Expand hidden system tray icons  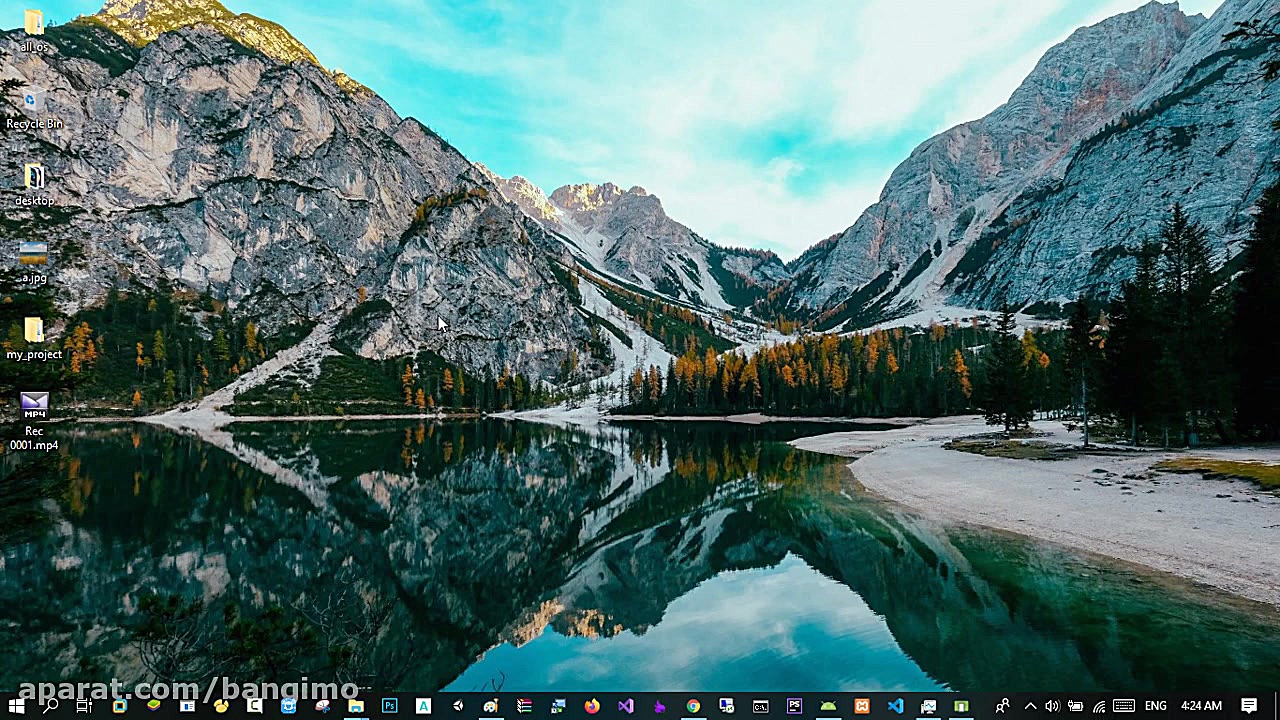(x=1029, y=707)
